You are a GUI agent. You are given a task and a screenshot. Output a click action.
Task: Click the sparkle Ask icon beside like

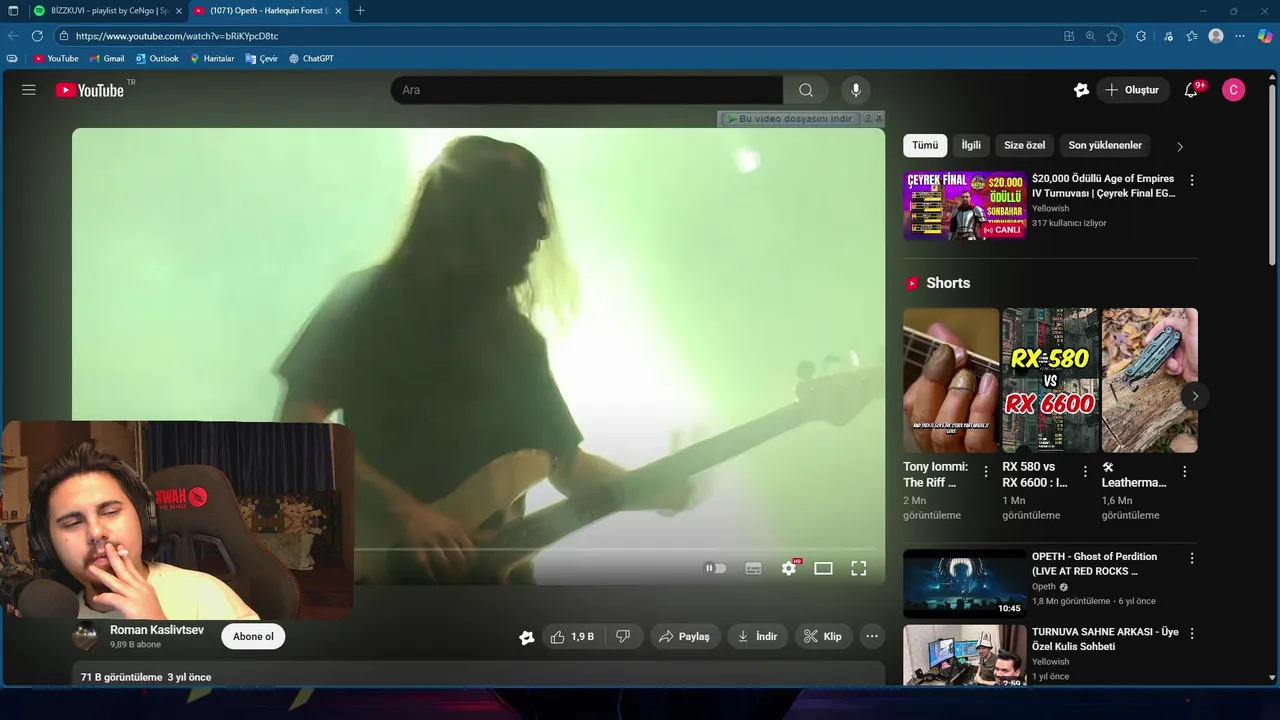click(527, 637)
